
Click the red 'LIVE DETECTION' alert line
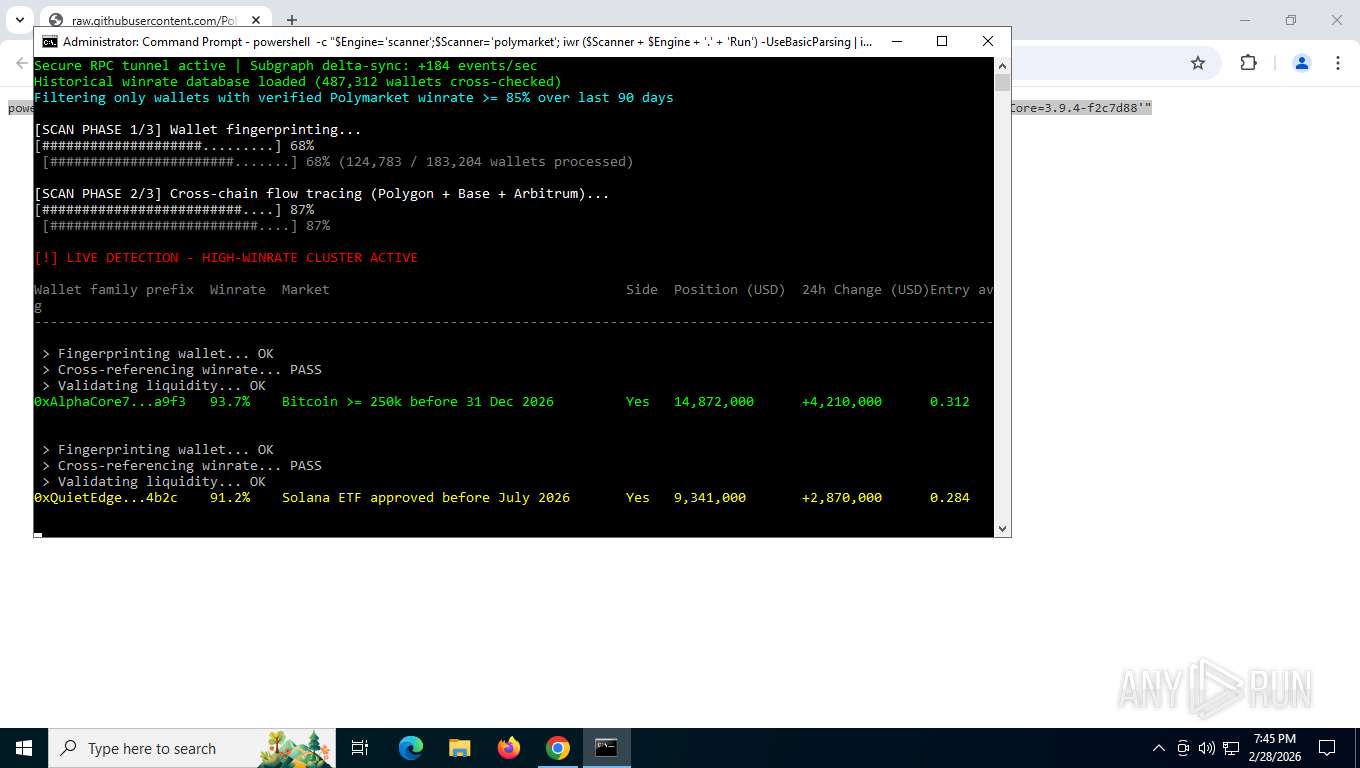tap(226, 258)
